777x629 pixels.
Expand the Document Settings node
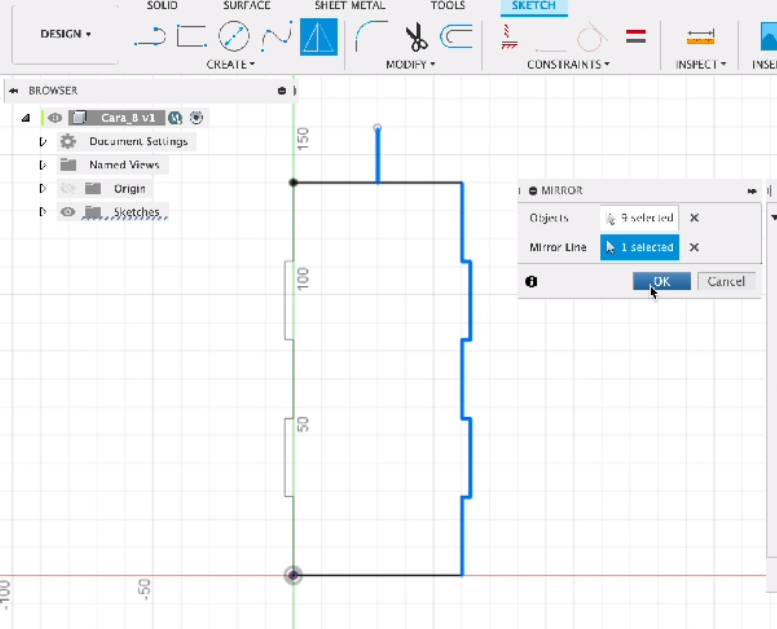coord(43,142)
